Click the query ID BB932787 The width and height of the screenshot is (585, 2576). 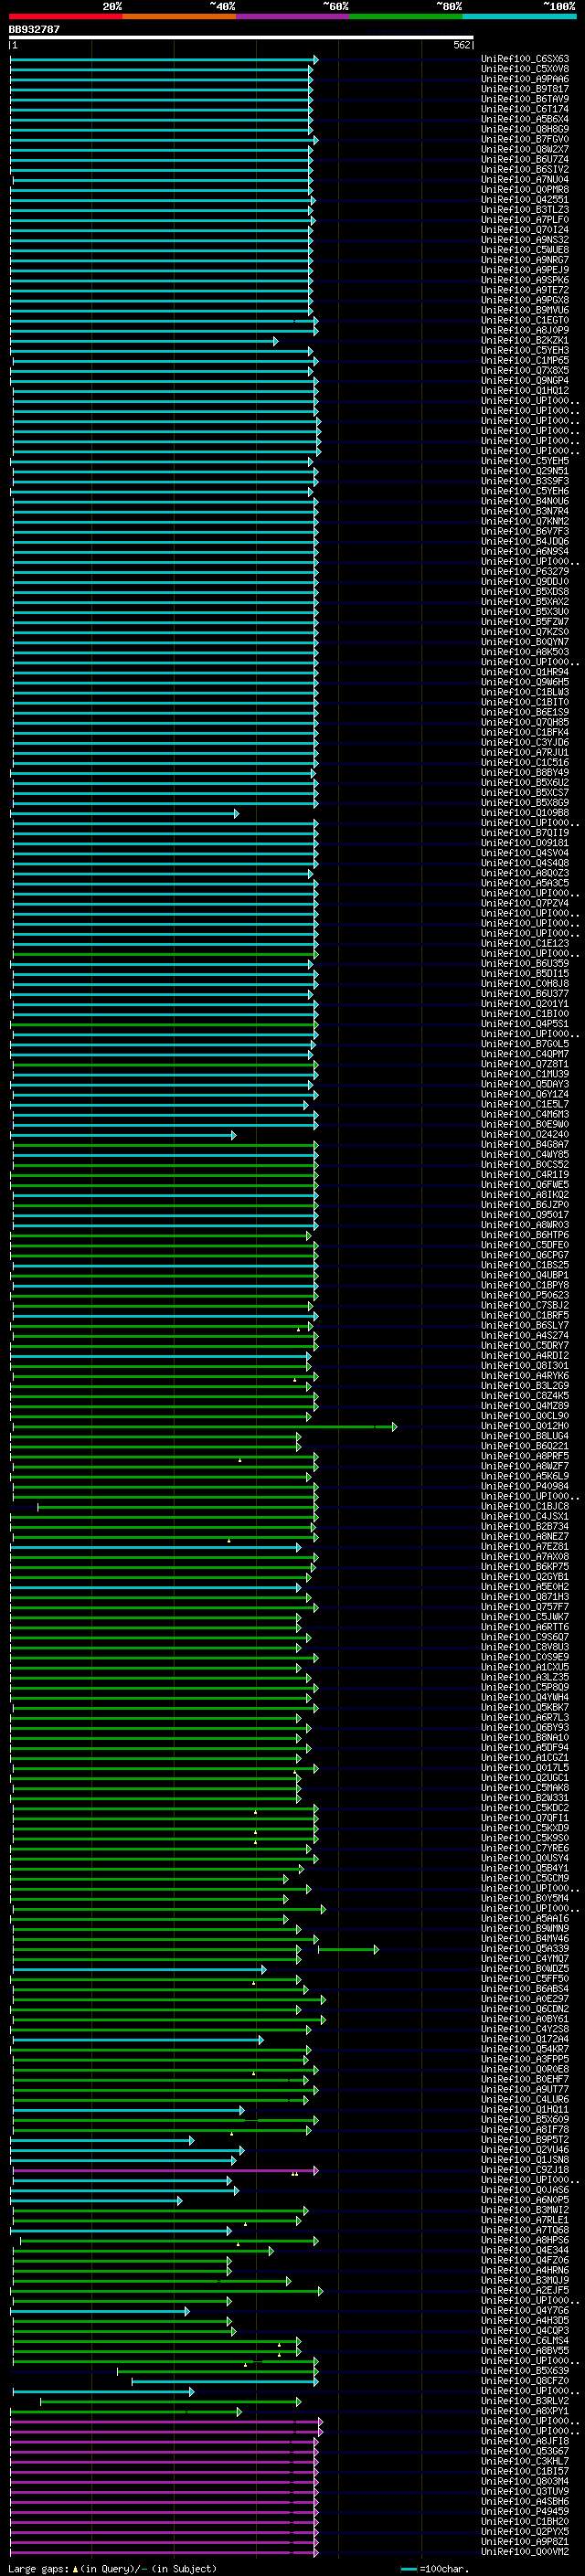[x=34, y=29]
